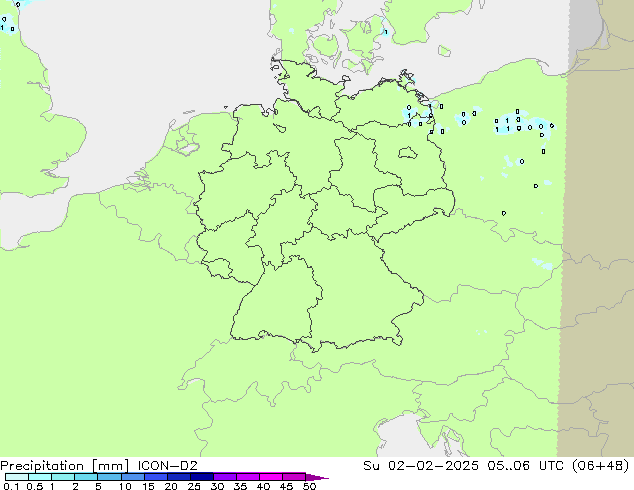634x490 pixels.
Task: Click the date 'Su 02-02-2025' text
Action: pyautogui.click(x=421, y=466)
